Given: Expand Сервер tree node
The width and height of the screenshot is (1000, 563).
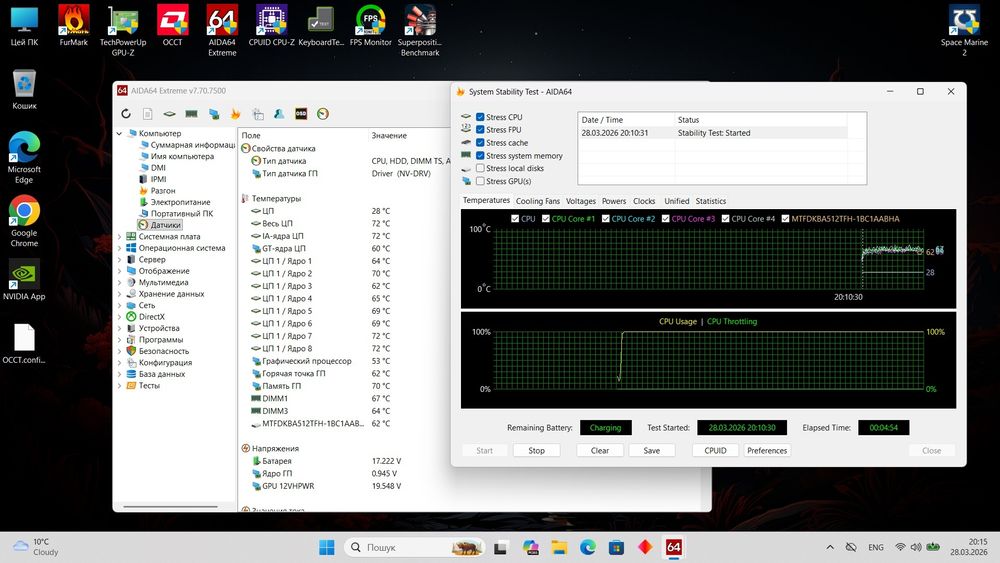Looking at the screenshot, I should [x=119, y=260].
